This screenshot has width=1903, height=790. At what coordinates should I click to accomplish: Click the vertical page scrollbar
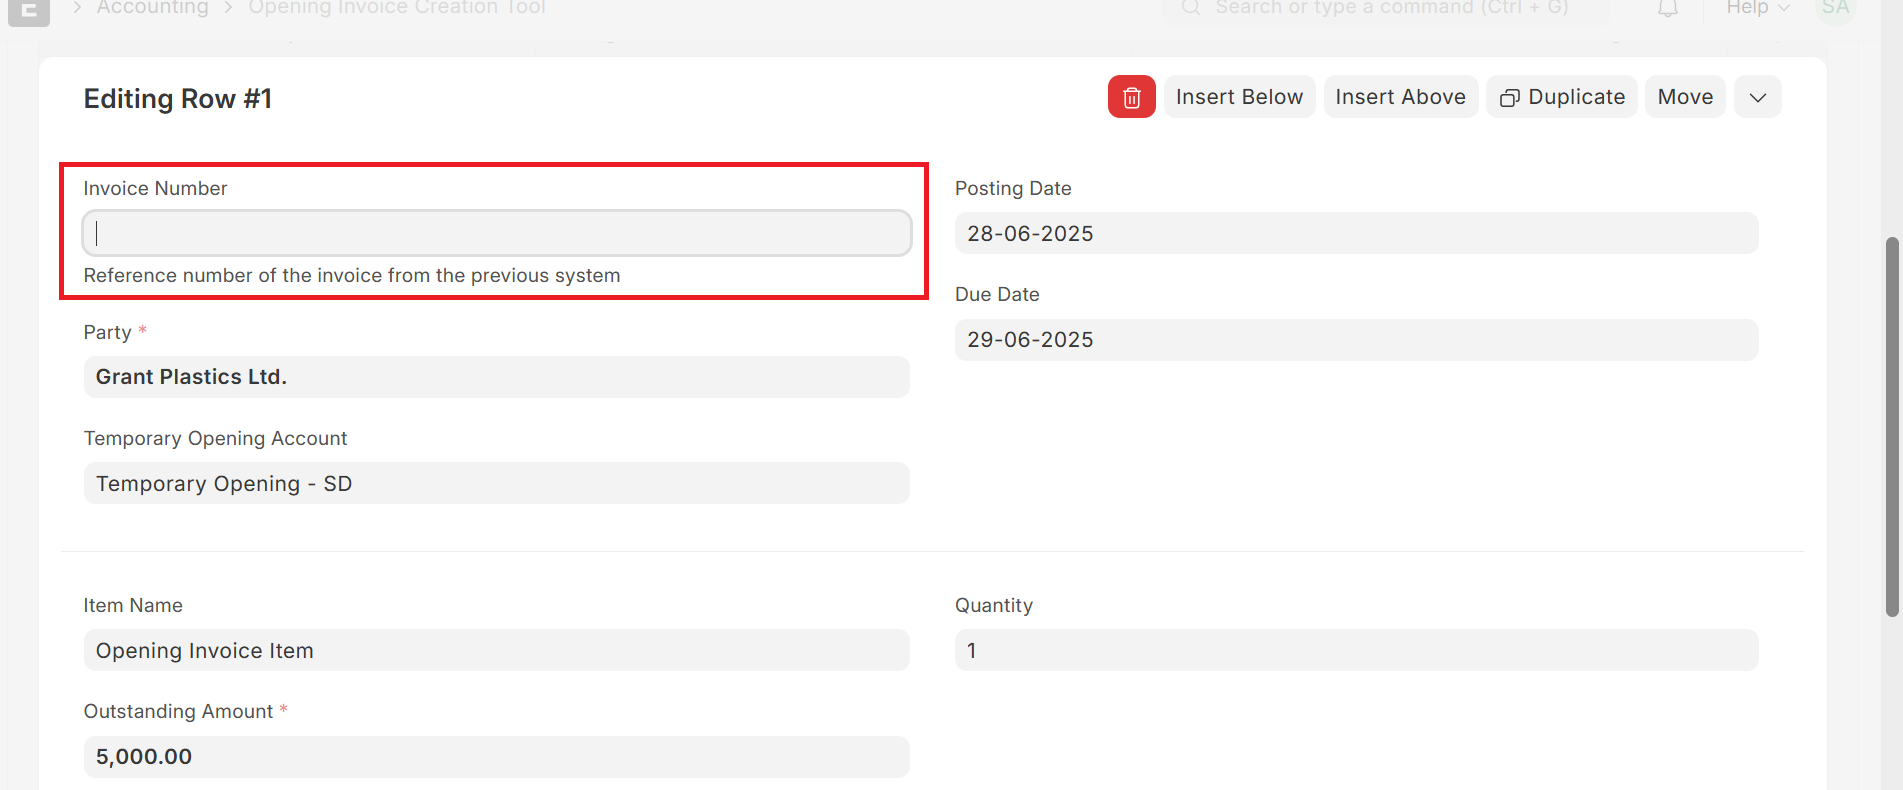point(1891,427)
